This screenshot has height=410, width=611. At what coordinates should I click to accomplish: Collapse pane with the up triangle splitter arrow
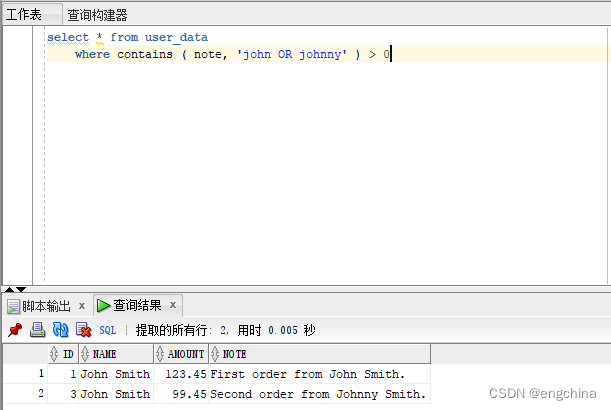[x=9, y=289]
